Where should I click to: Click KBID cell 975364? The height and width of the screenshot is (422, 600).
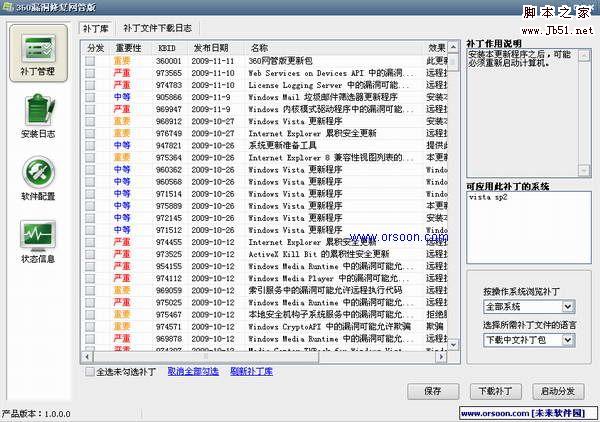(169, 158)
